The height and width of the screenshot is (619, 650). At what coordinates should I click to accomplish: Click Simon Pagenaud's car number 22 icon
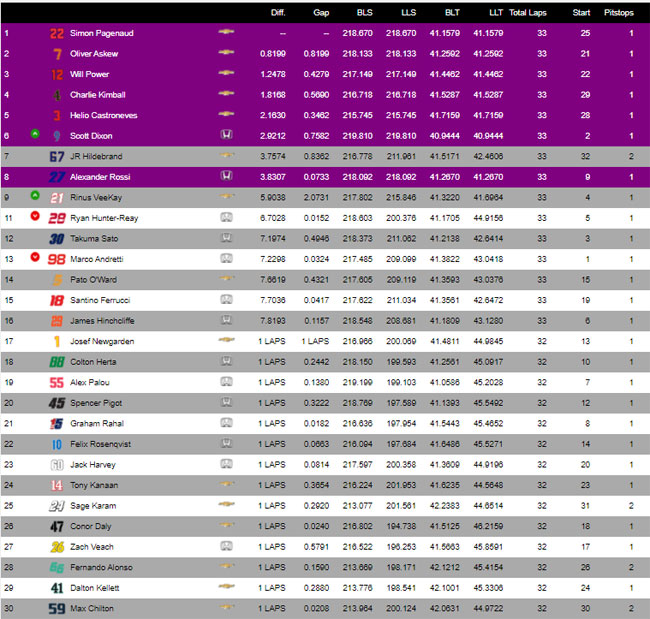coord(57,34)
